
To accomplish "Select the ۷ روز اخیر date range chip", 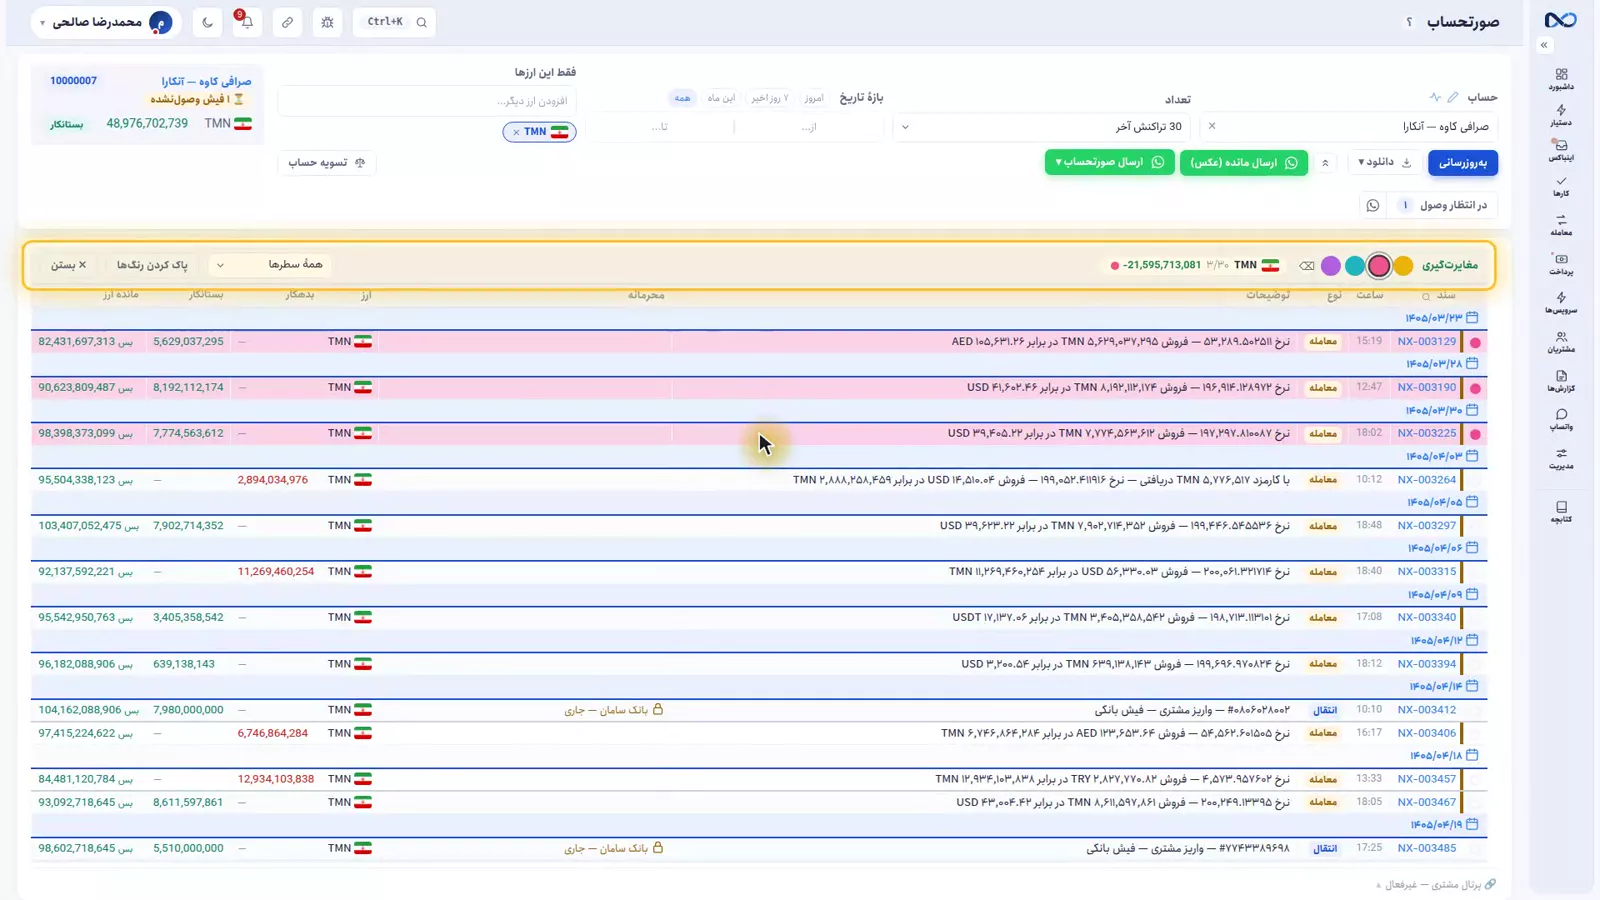I will click(770, 98).
